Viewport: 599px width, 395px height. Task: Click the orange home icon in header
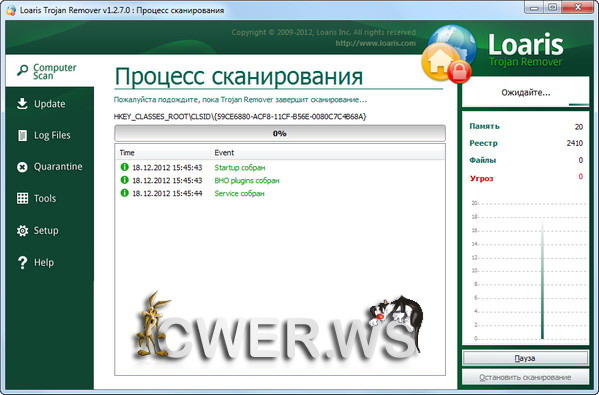coord(439,61)
